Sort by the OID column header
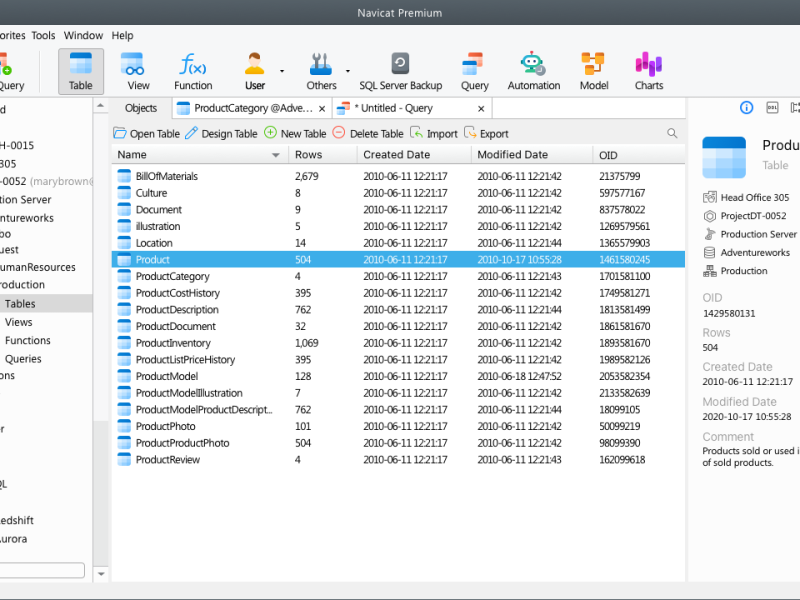This screenshot has width=800, height=600. coord(638,155)
